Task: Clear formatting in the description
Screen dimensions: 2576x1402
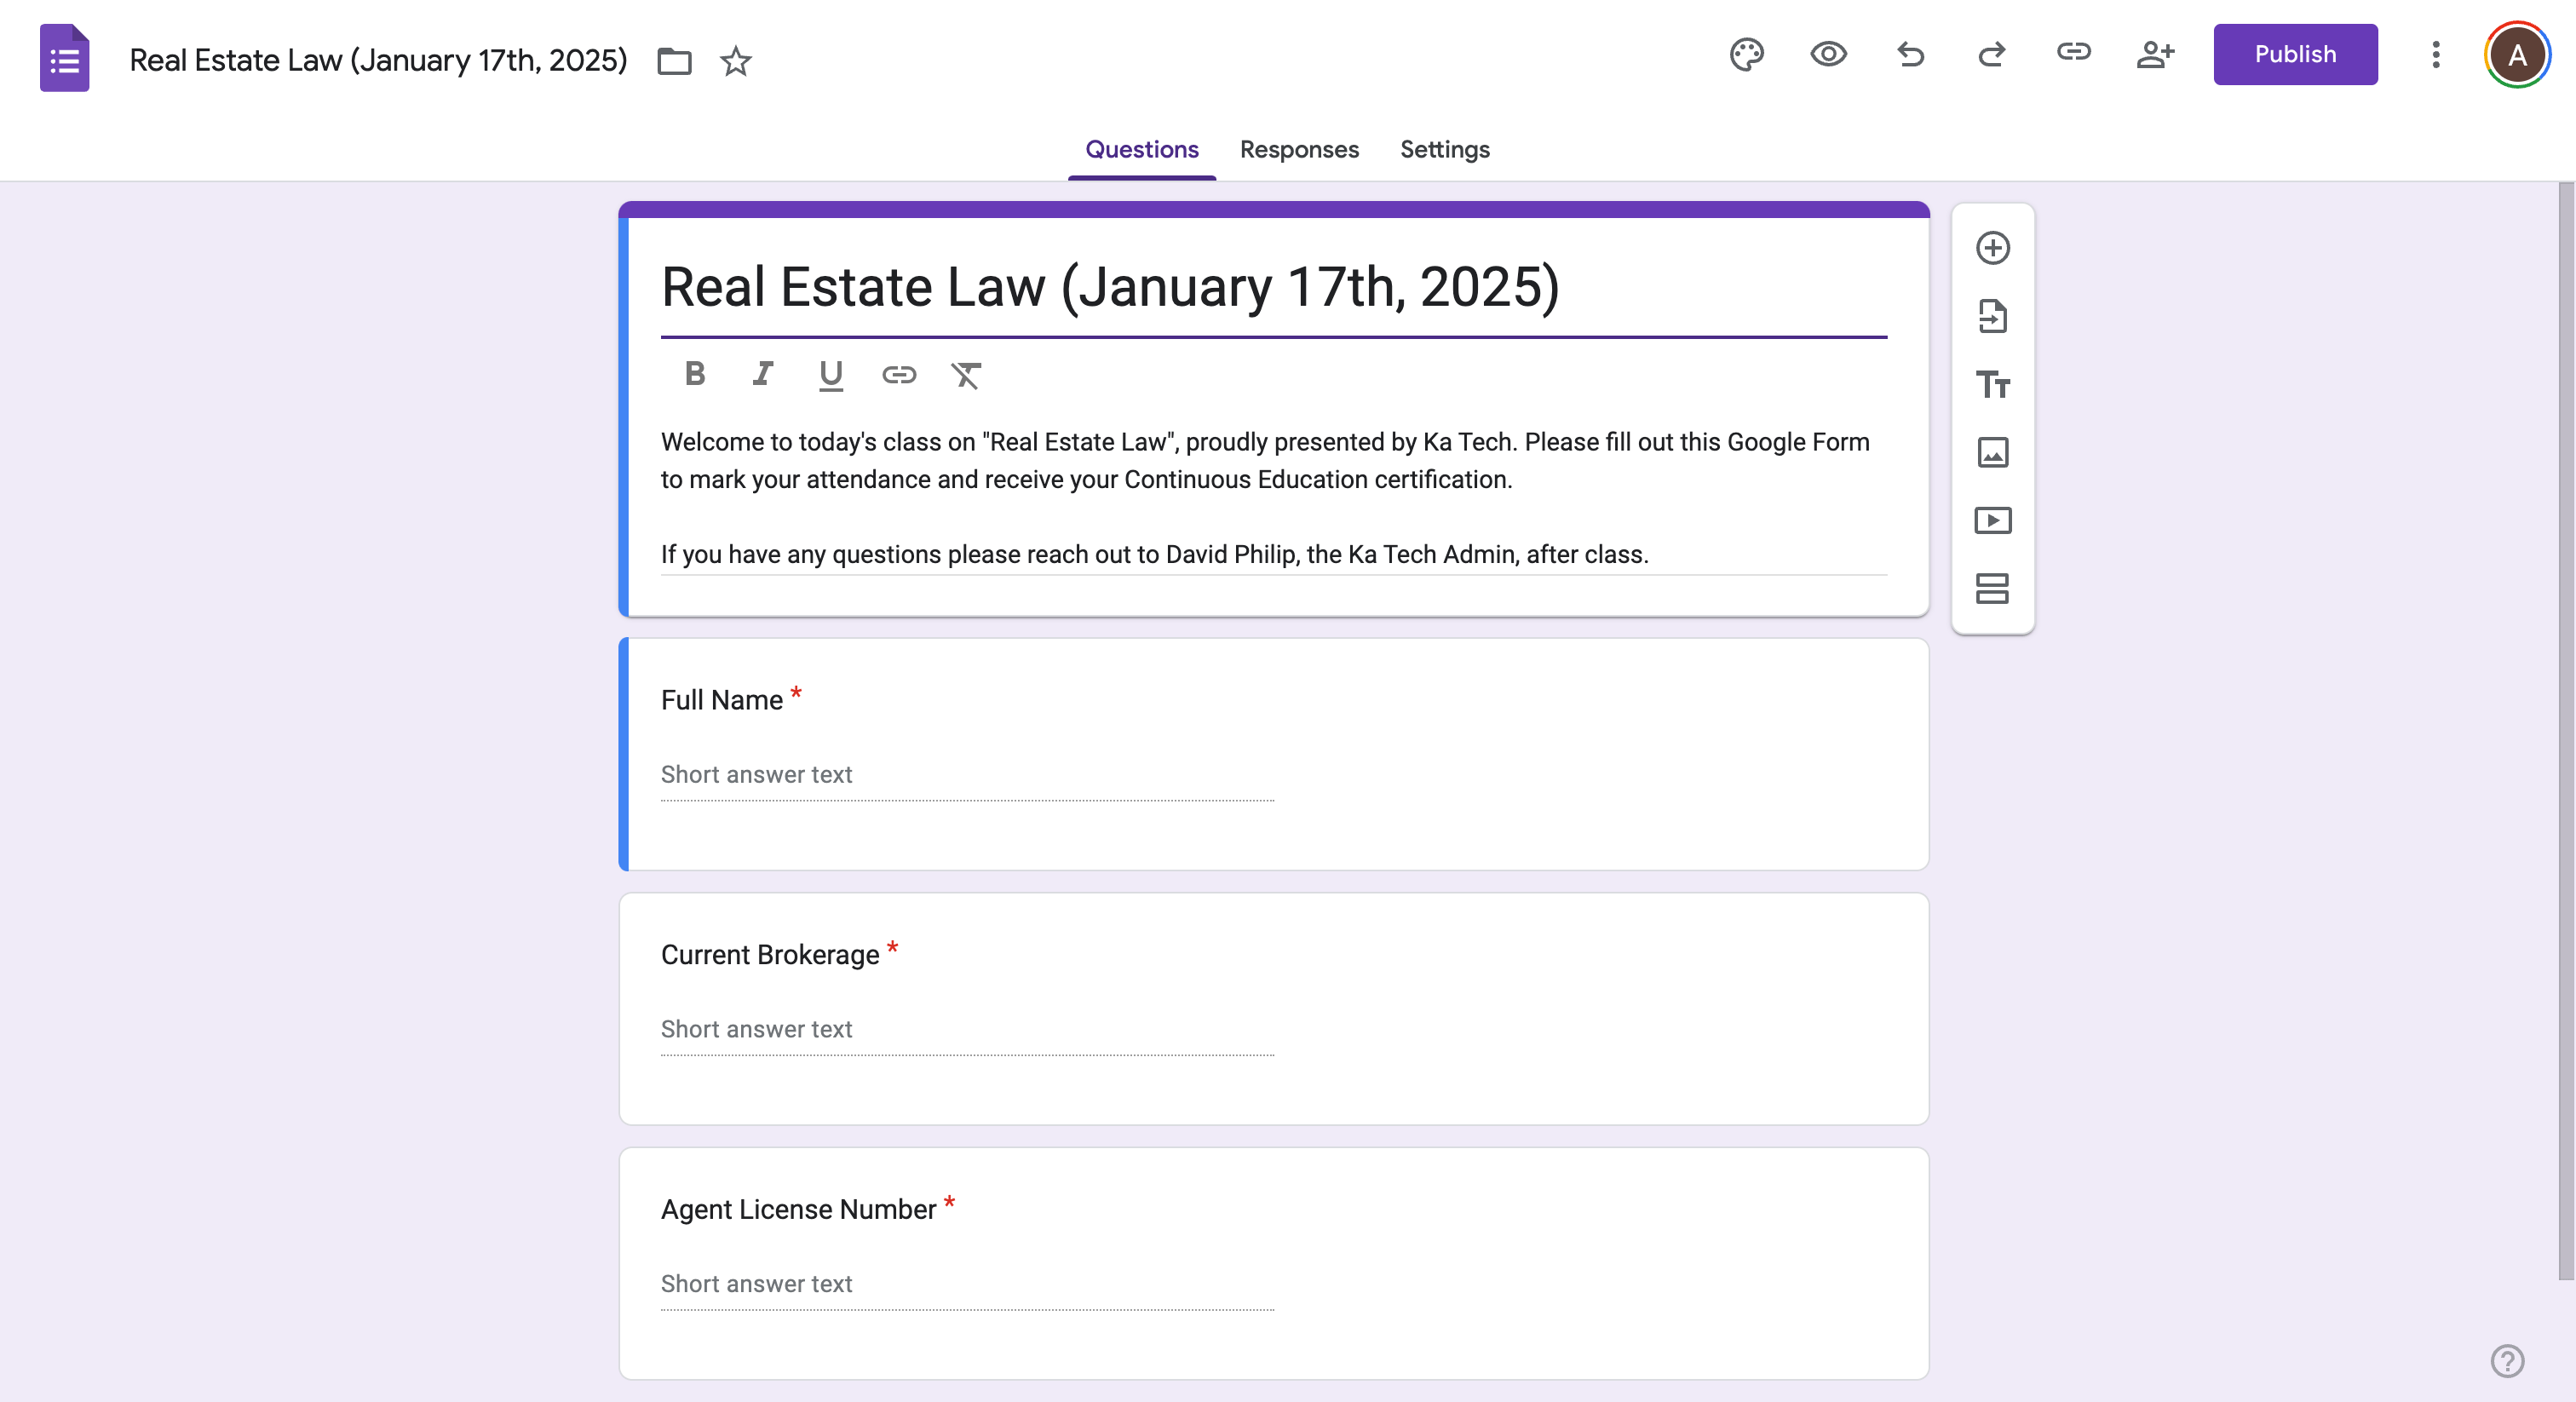Action: click(966, 375)
